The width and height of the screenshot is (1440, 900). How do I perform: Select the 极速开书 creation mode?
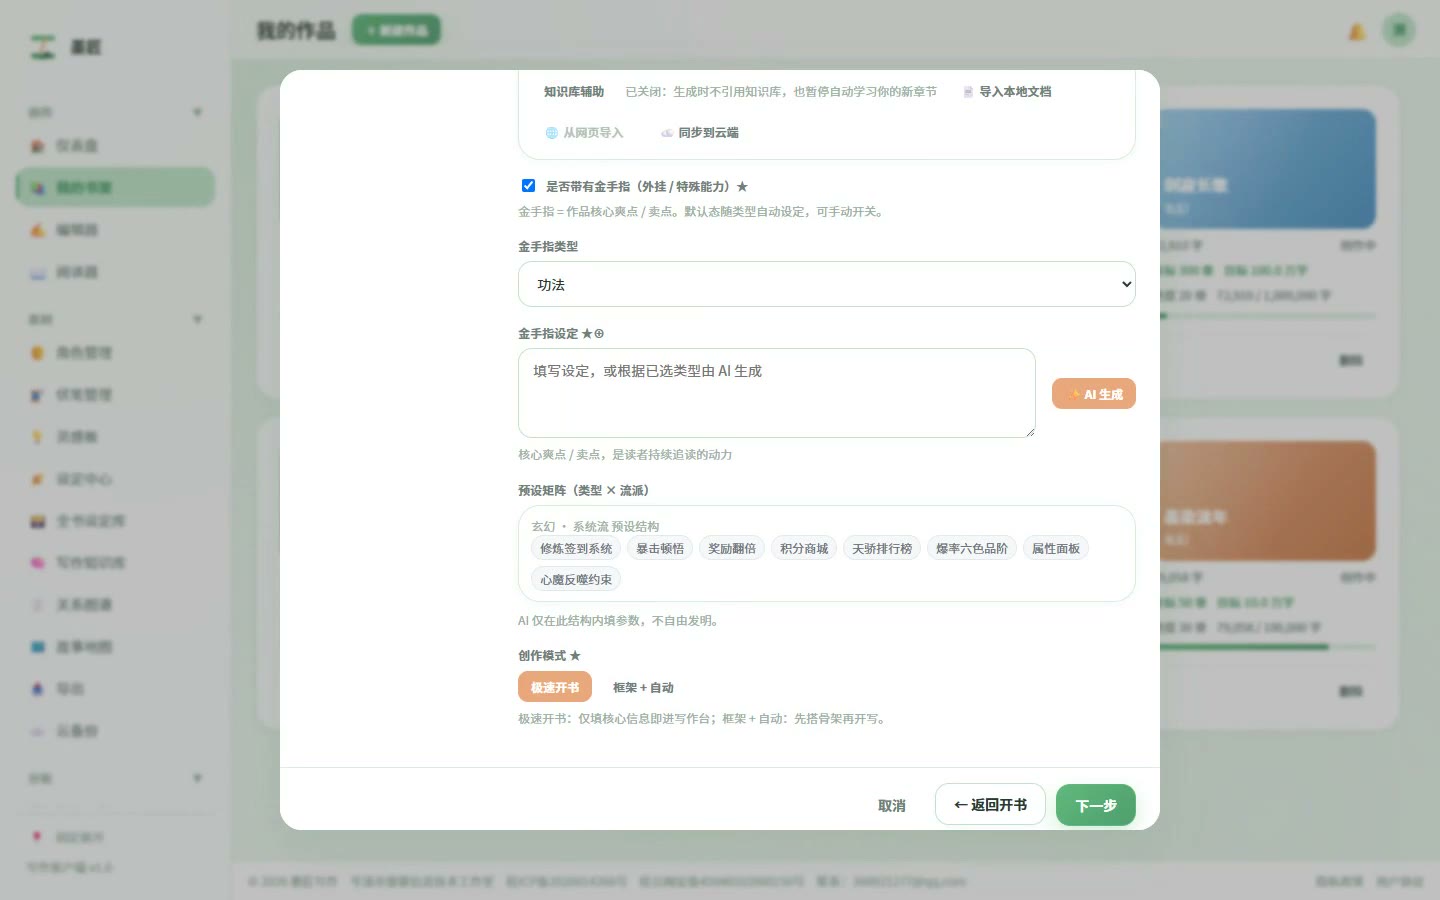point(555,687)
